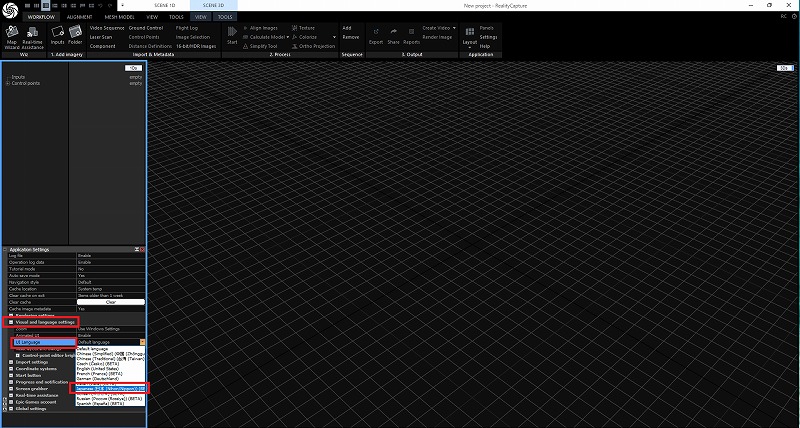Select Default language list option

110,349
